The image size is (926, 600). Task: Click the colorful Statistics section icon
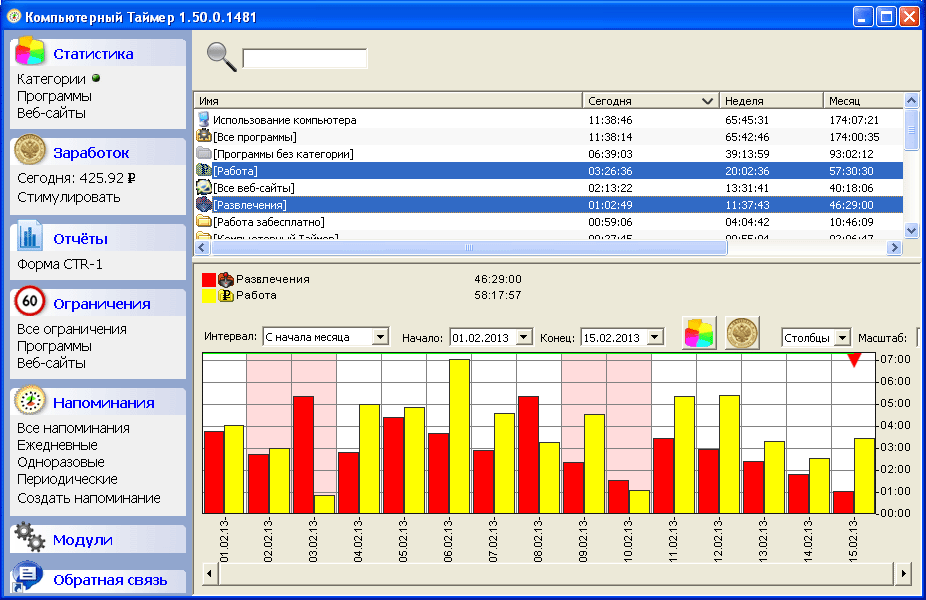point(30,52)
